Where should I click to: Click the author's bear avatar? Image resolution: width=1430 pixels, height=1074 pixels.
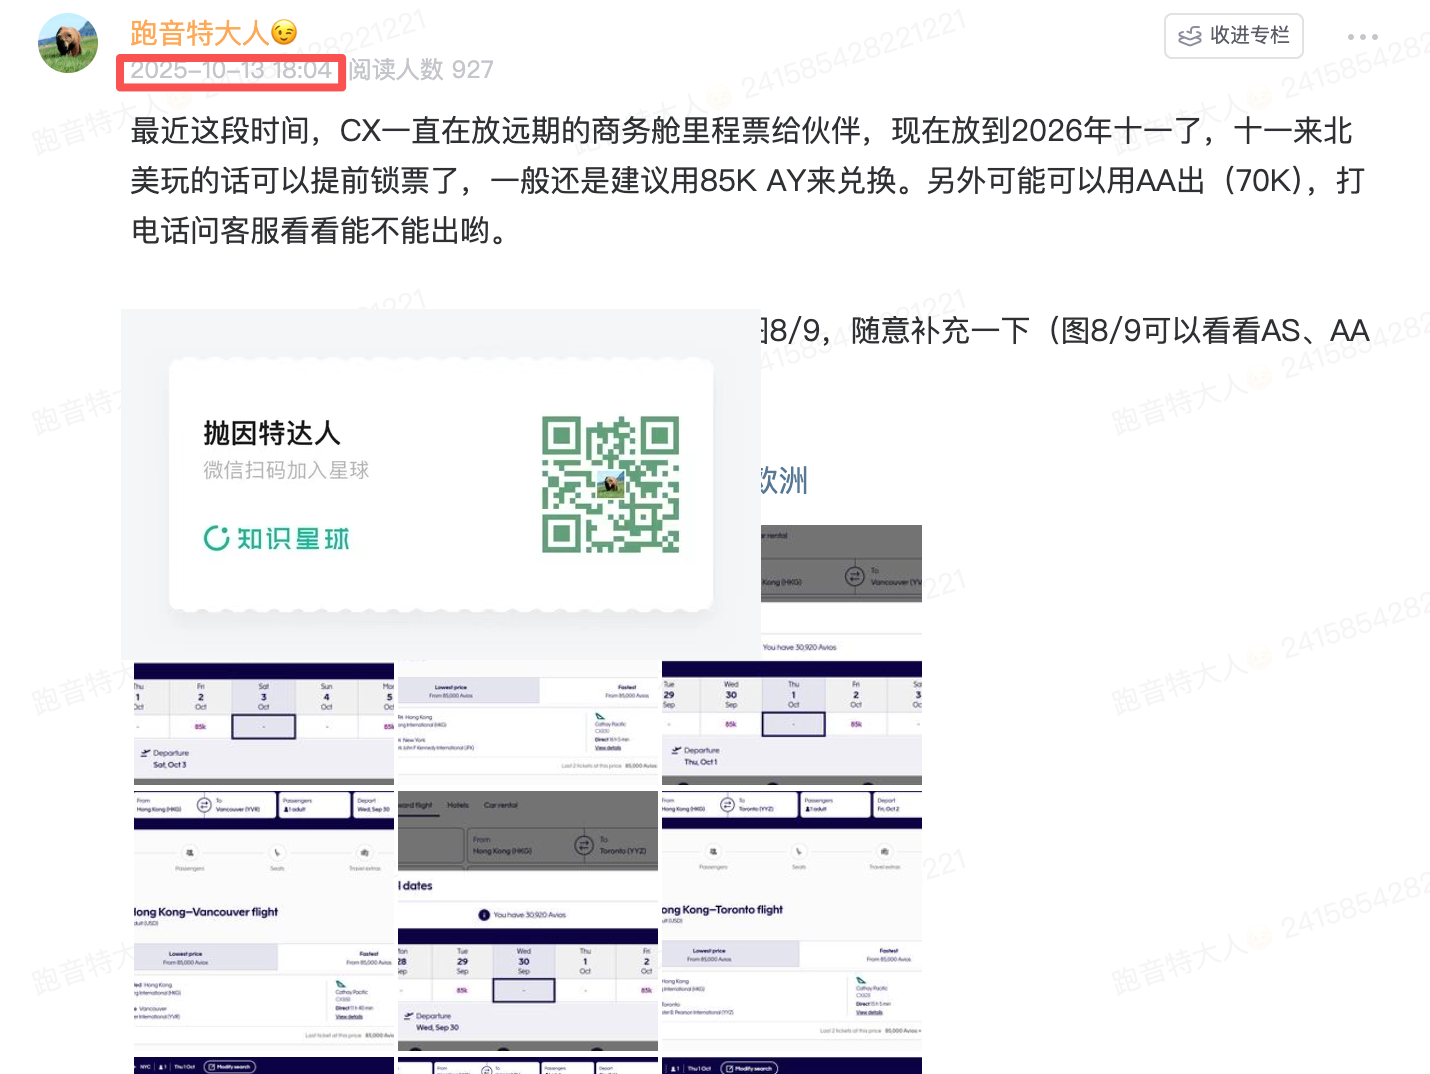tap(68, 43)
